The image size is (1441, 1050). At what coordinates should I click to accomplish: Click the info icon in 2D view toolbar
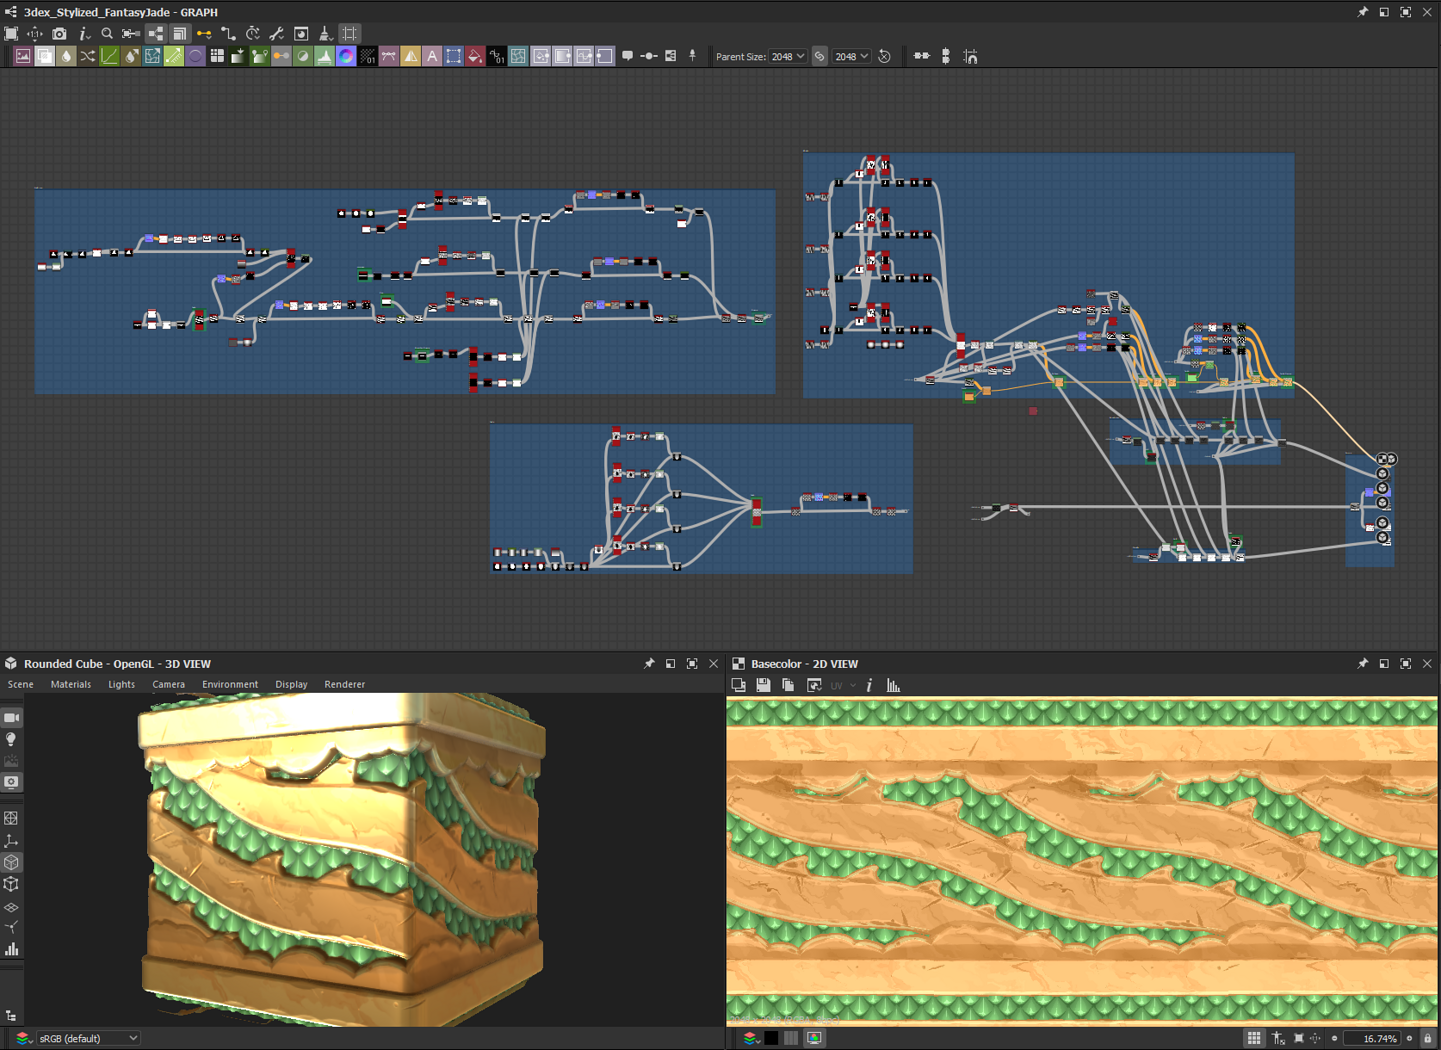pos(869,686)
